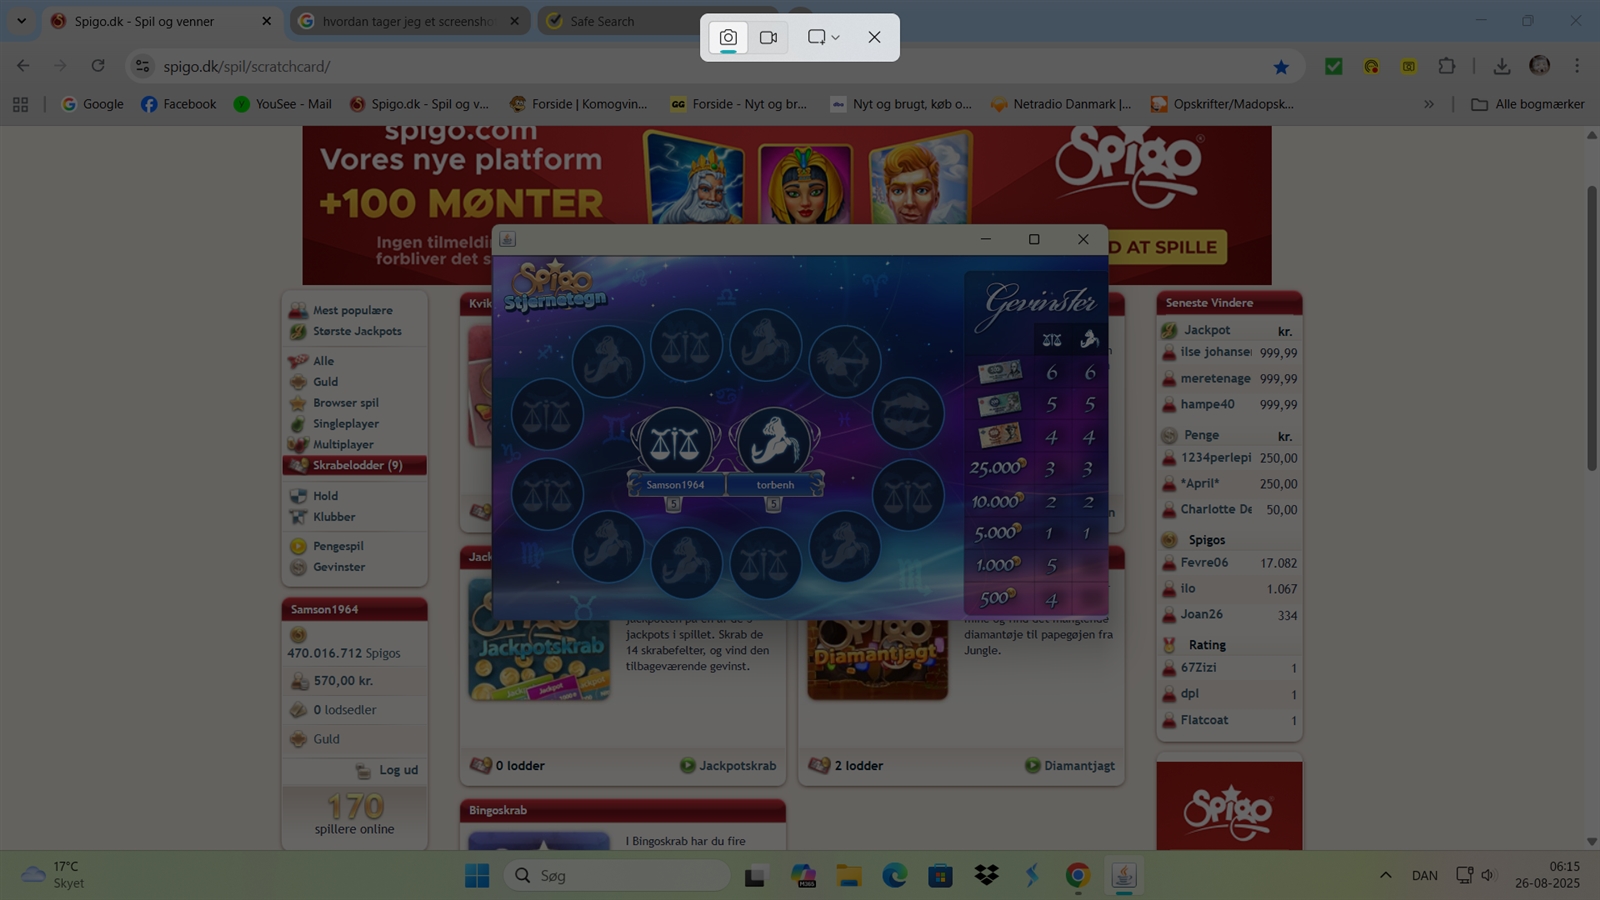Open the Chrome extensions puzzle icon

click(1446, 66)
